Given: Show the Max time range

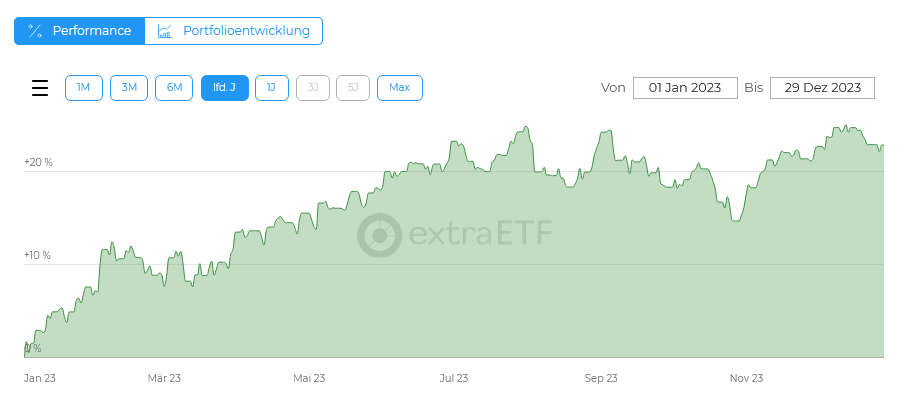Looking at the screenshot, I should coord(400,88).
